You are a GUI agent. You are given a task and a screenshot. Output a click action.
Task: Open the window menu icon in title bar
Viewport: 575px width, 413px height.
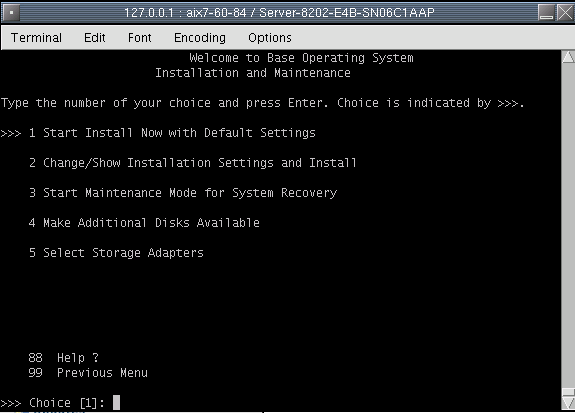pyautogui.click(x=11, y=12)
